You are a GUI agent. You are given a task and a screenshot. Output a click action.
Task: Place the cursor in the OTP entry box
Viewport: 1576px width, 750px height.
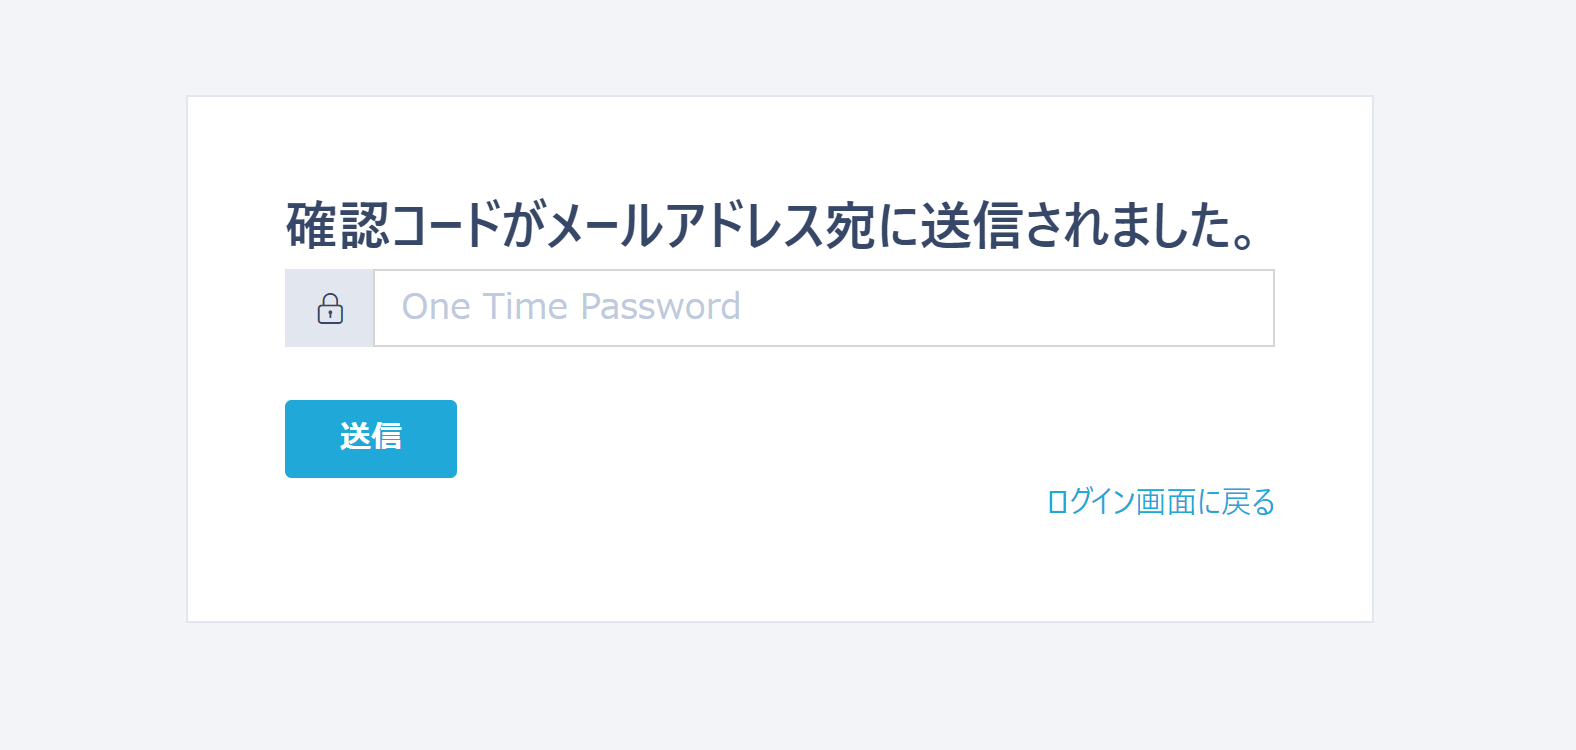click(x=823, y=308)
